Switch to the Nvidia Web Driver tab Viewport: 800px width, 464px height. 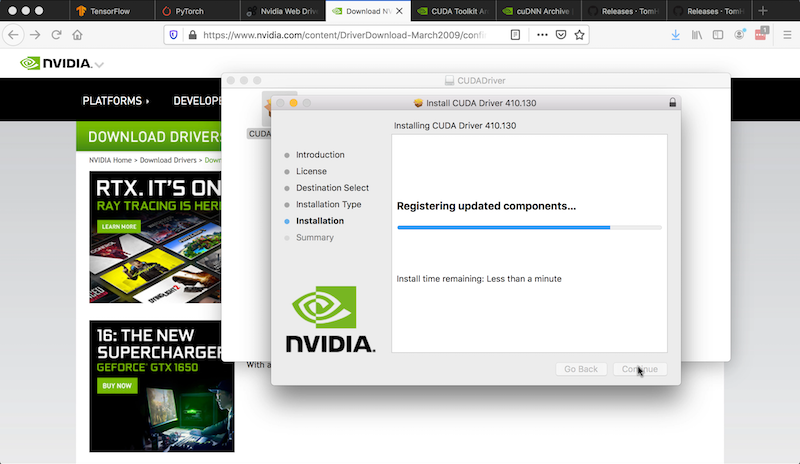283,11
